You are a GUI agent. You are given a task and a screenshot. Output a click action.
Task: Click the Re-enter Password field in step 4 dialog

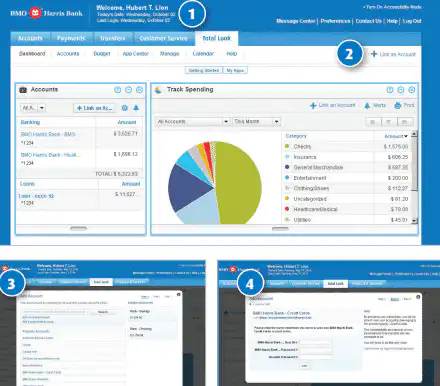point(316,357)
